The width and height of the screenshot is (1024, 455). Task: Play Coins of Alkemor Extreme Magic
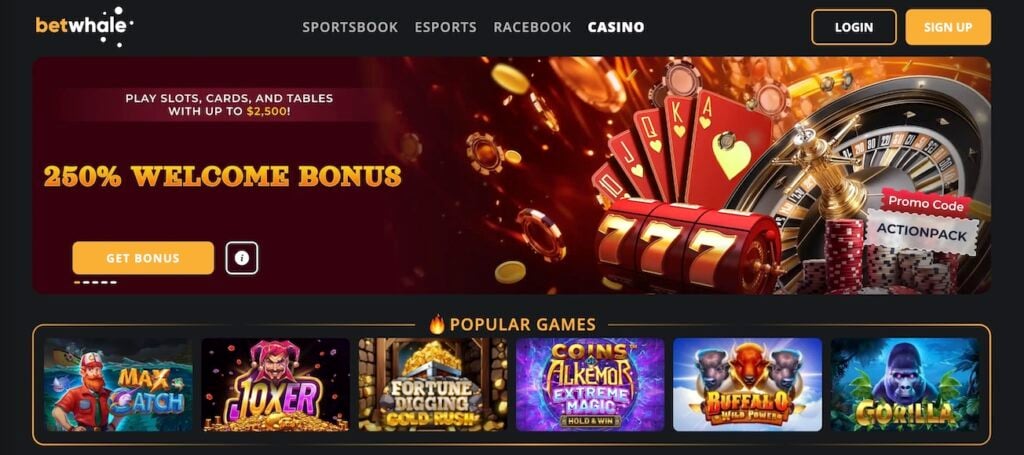pos(590,384)
